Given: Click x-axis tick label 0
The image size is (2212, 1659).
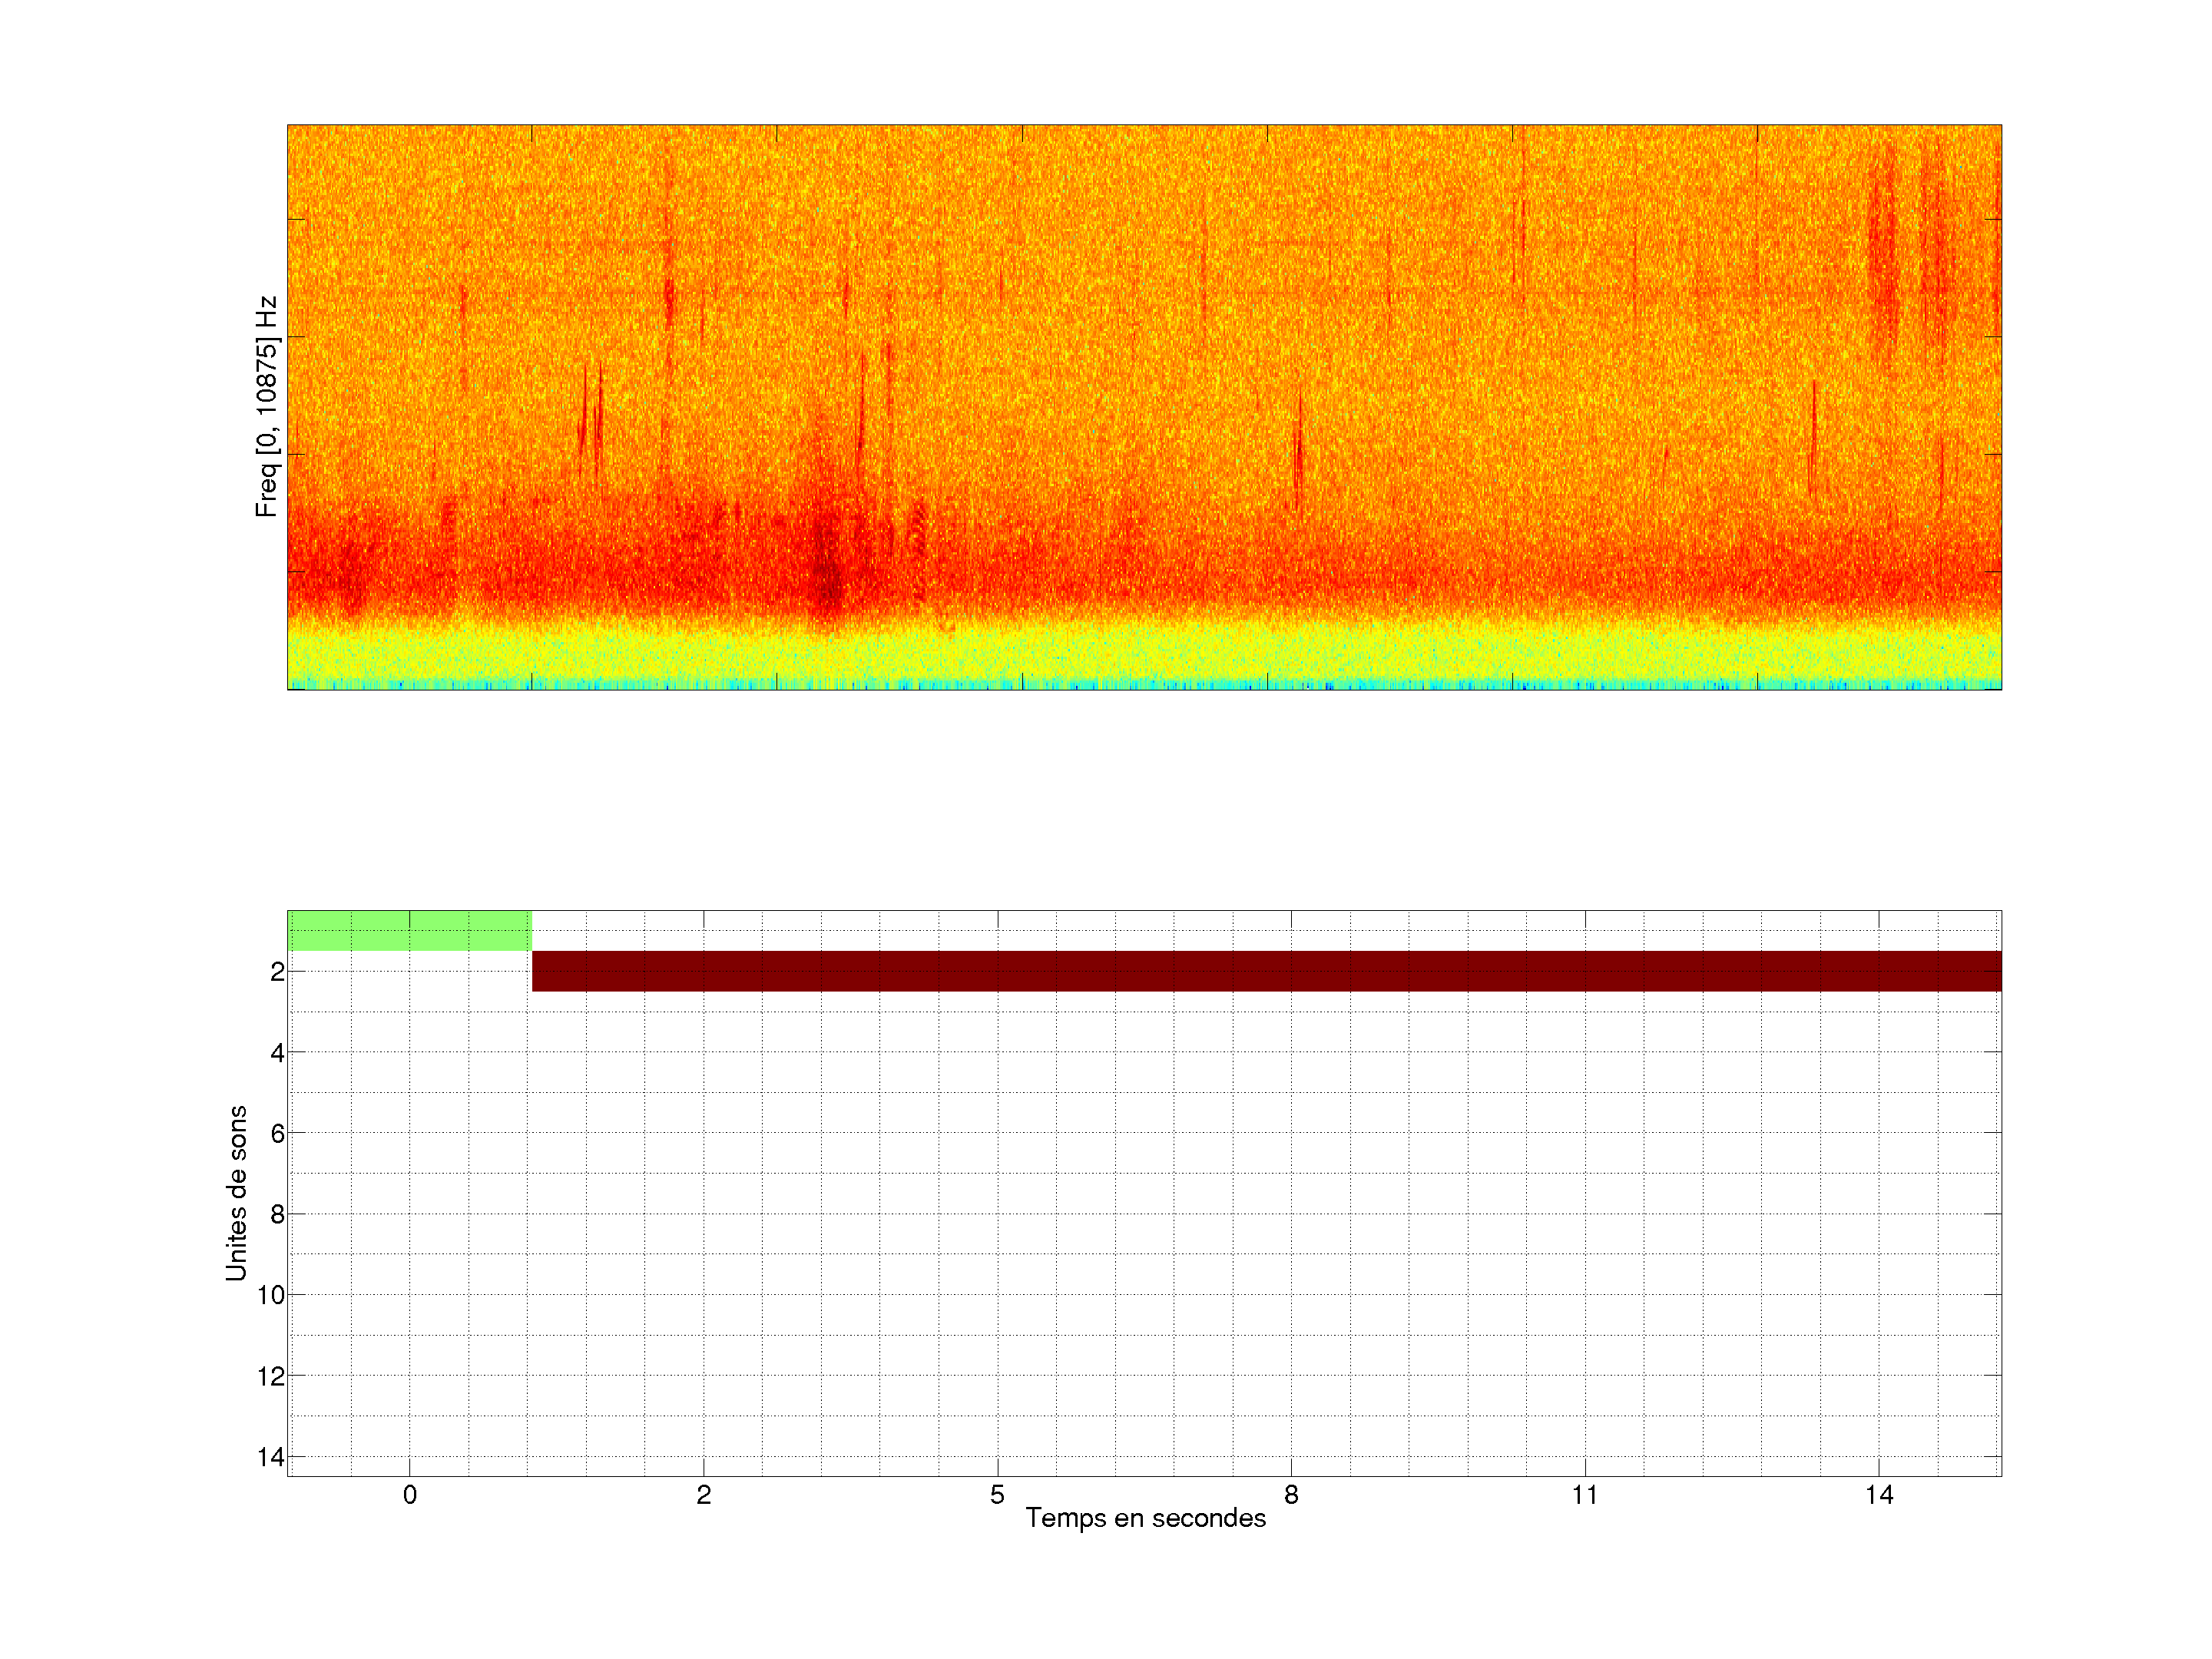Looking at the screenshot, I should (410, 1495).
